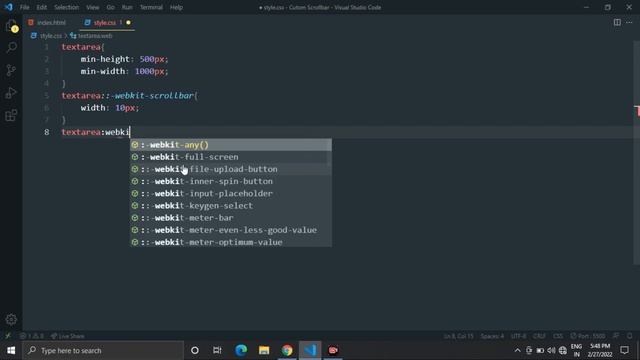Open the Terminal menu
Viewport: 640px width, 360px height.
pos(151,7)
